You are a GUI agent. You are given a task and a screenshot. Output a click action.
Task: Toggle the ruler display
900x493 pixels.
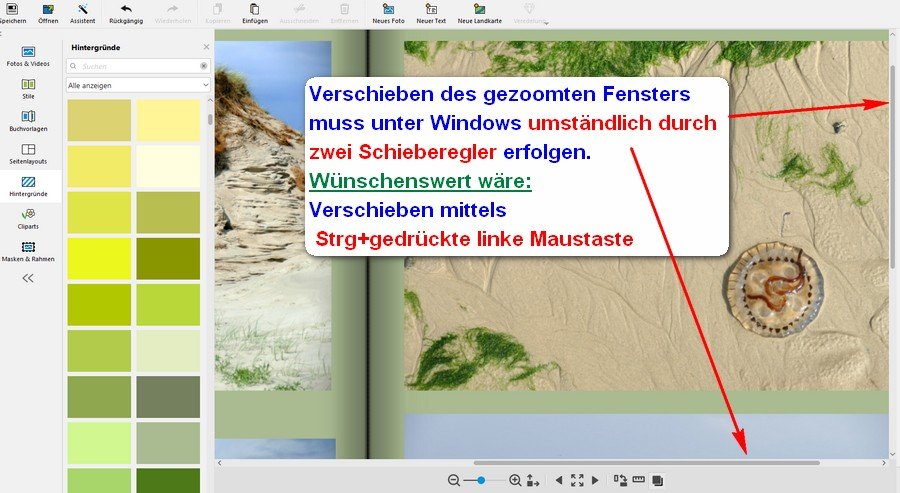(638, 480)
